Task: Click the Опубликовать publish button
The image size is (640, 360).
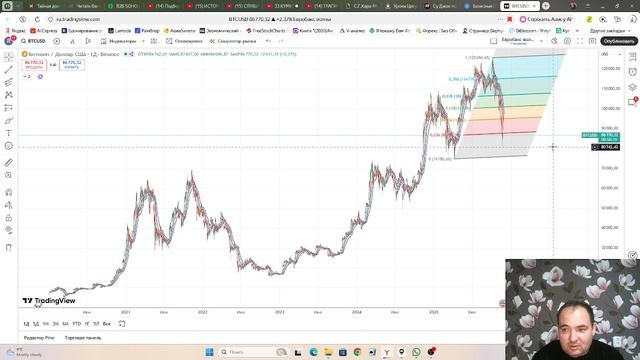Action: point(619,41)
